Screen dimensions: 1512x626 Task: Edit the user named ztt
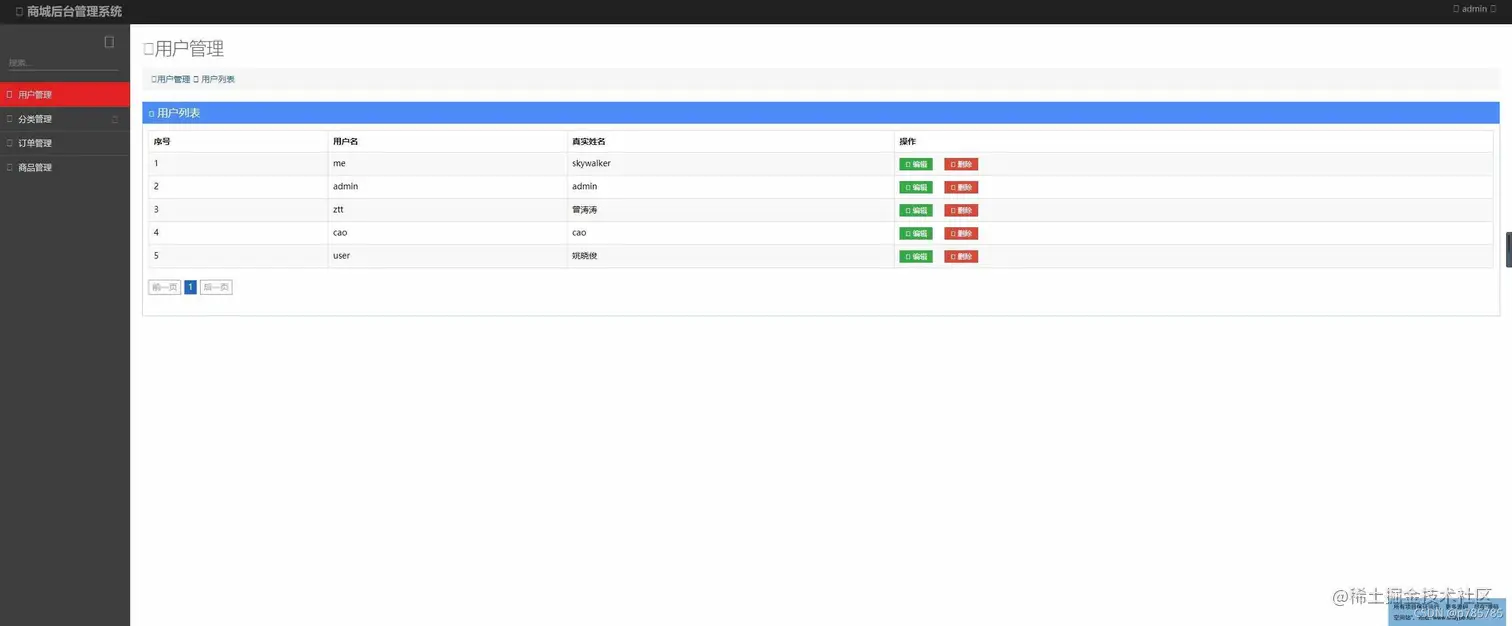tap(916, 210)
